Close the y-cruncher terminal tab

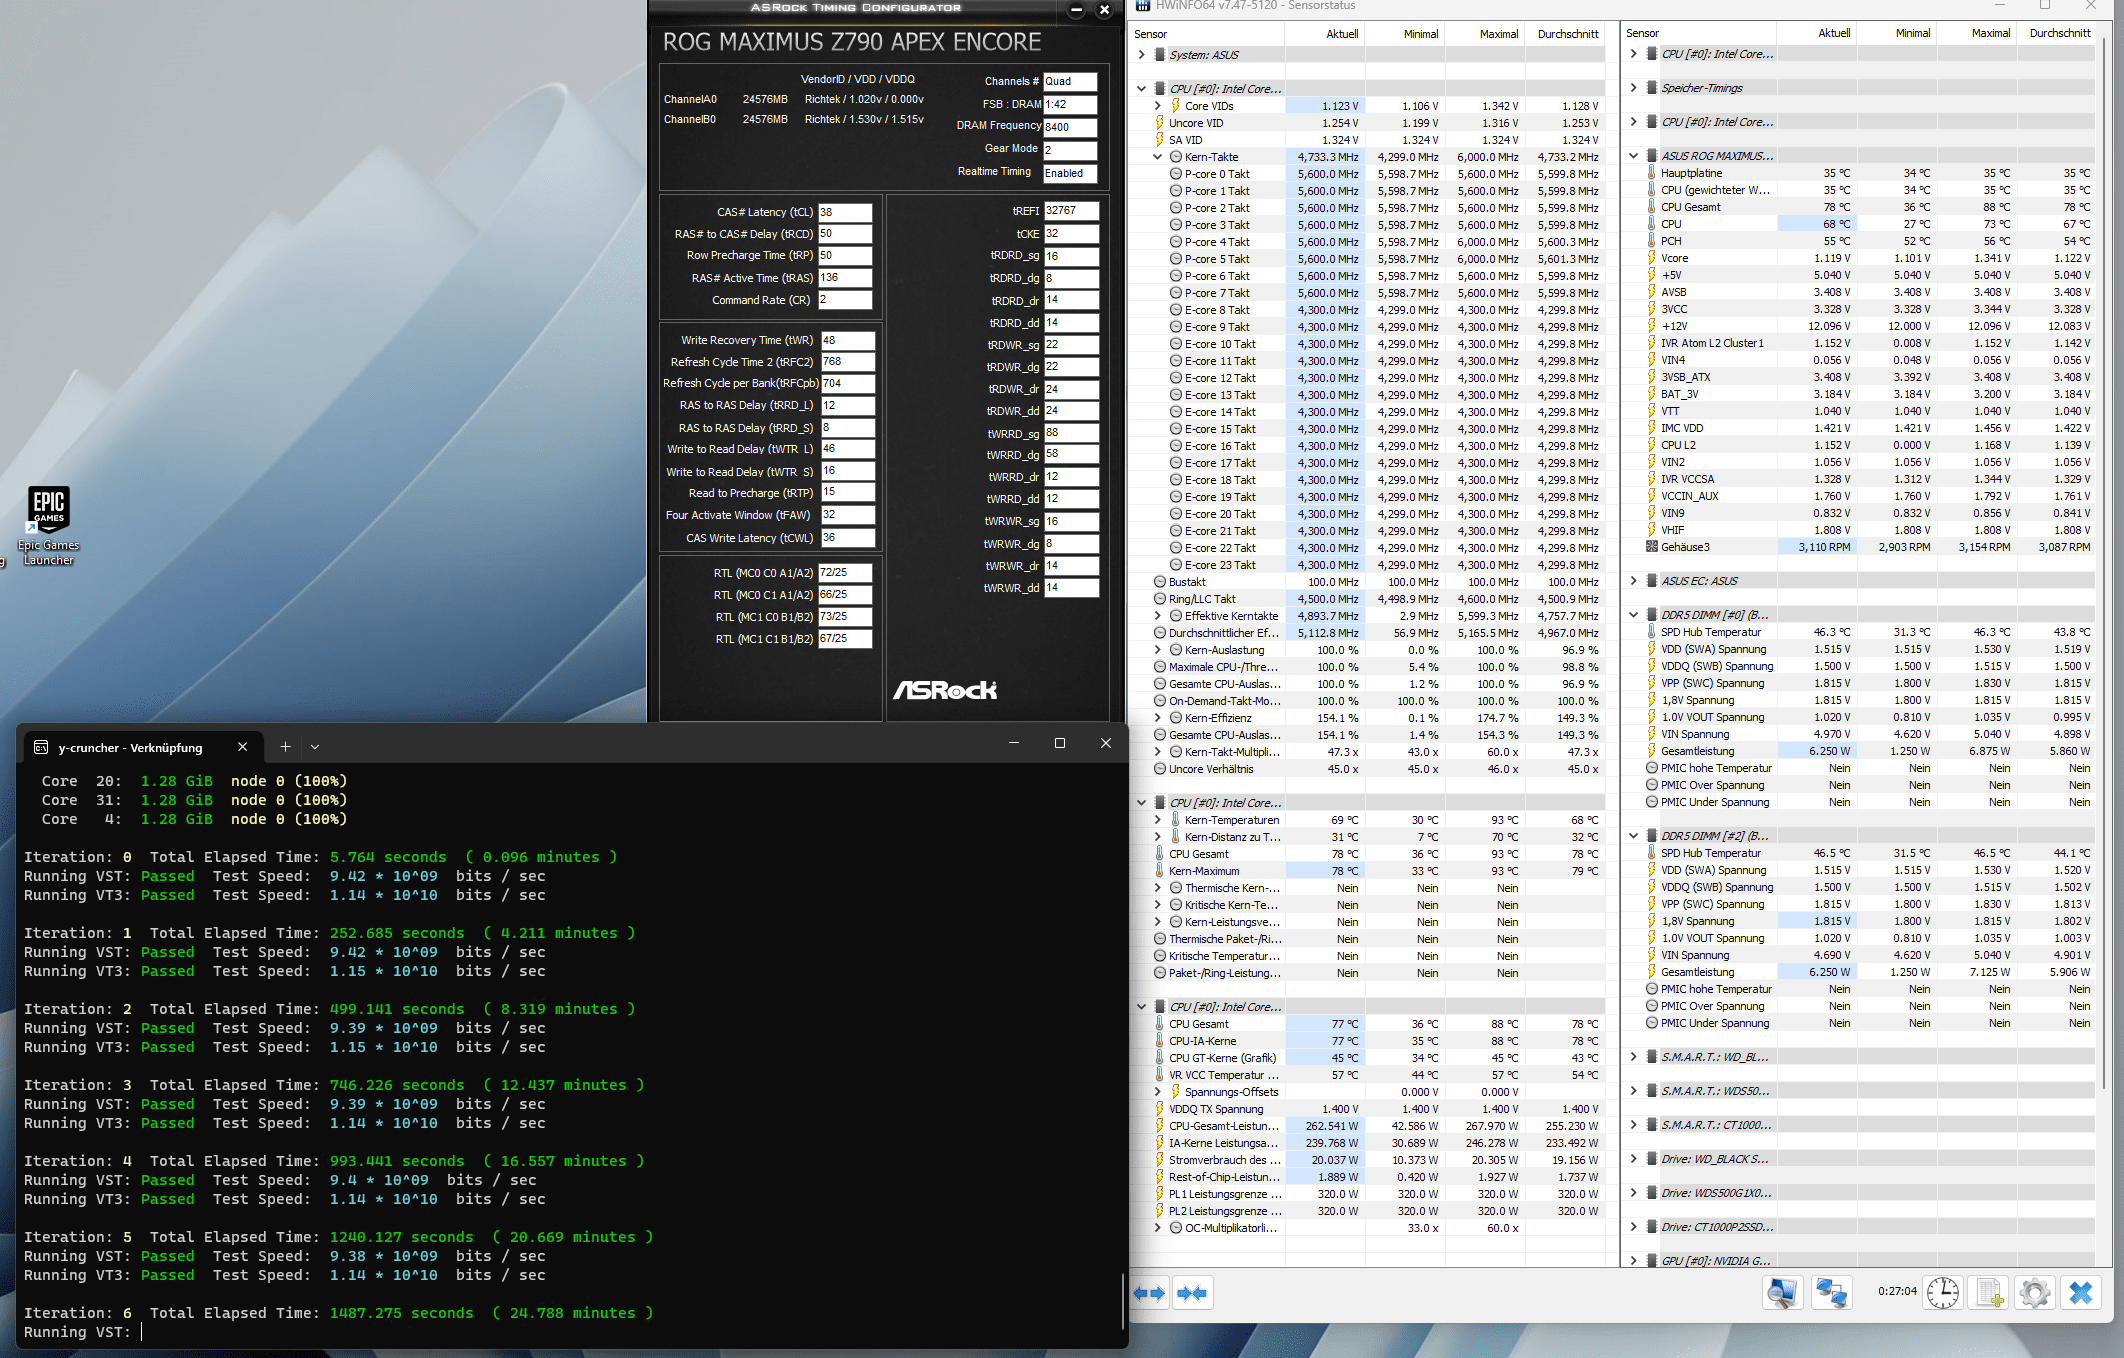coord(242,747)
